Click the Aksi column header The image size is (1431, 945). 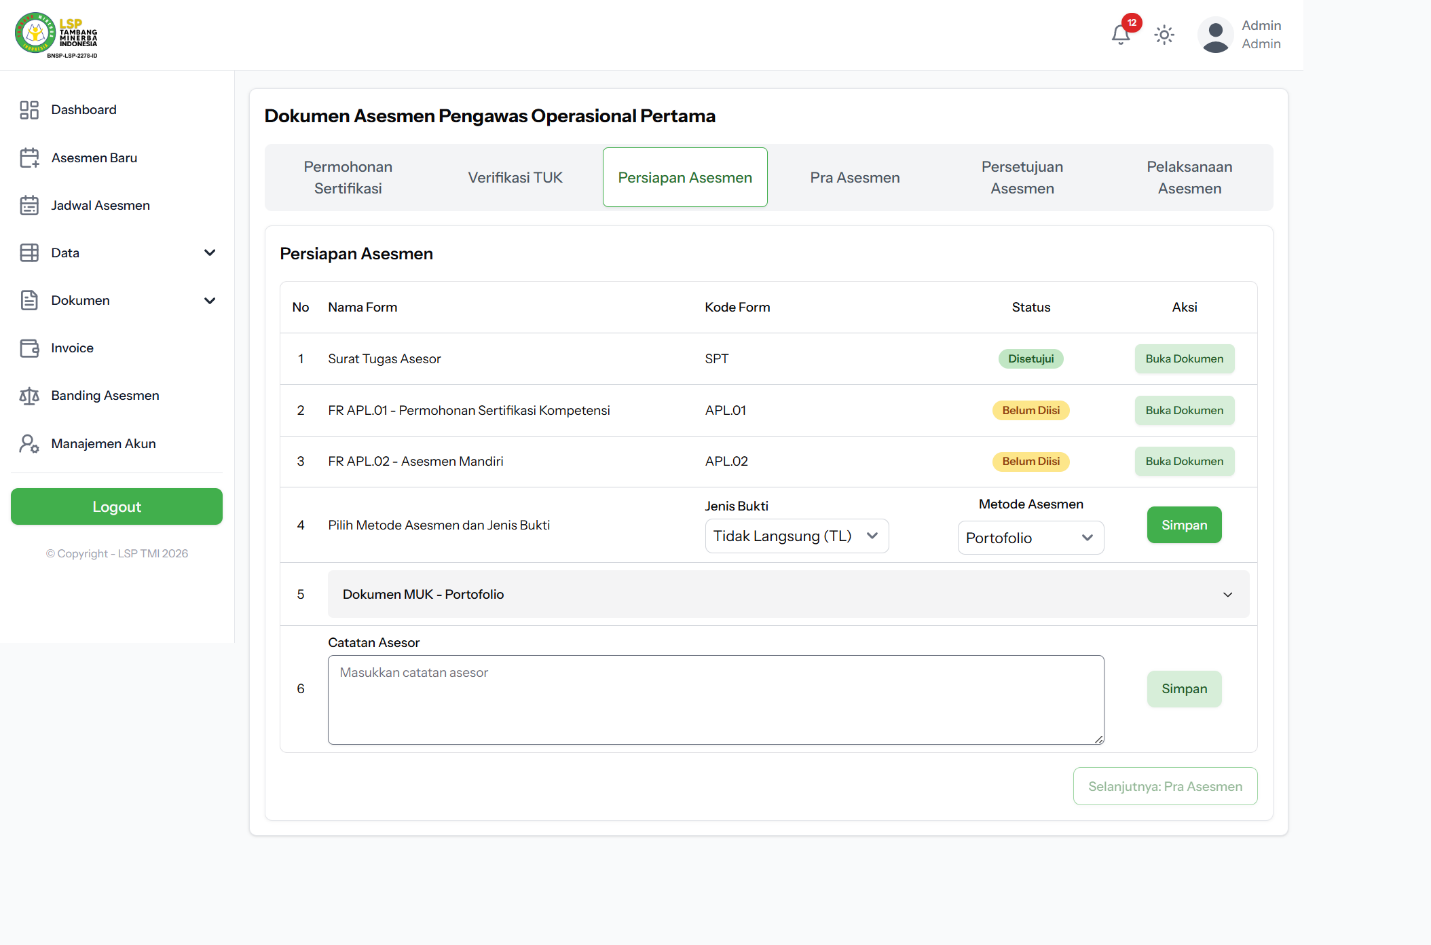pos(1185,307)
